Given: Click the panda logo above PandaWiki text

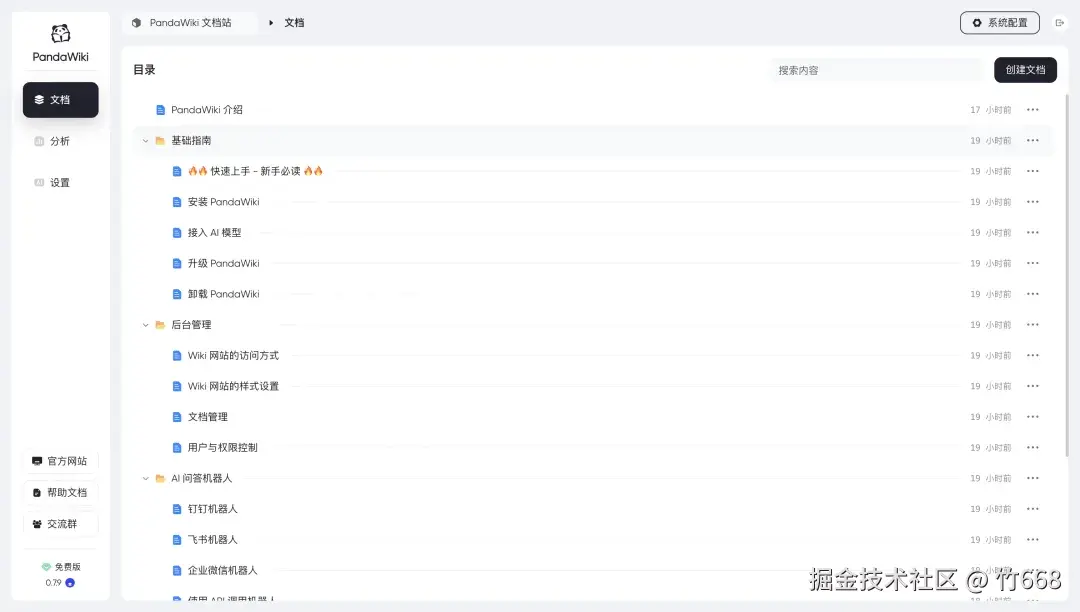Looking at the screenshot, I should (58, 32).
